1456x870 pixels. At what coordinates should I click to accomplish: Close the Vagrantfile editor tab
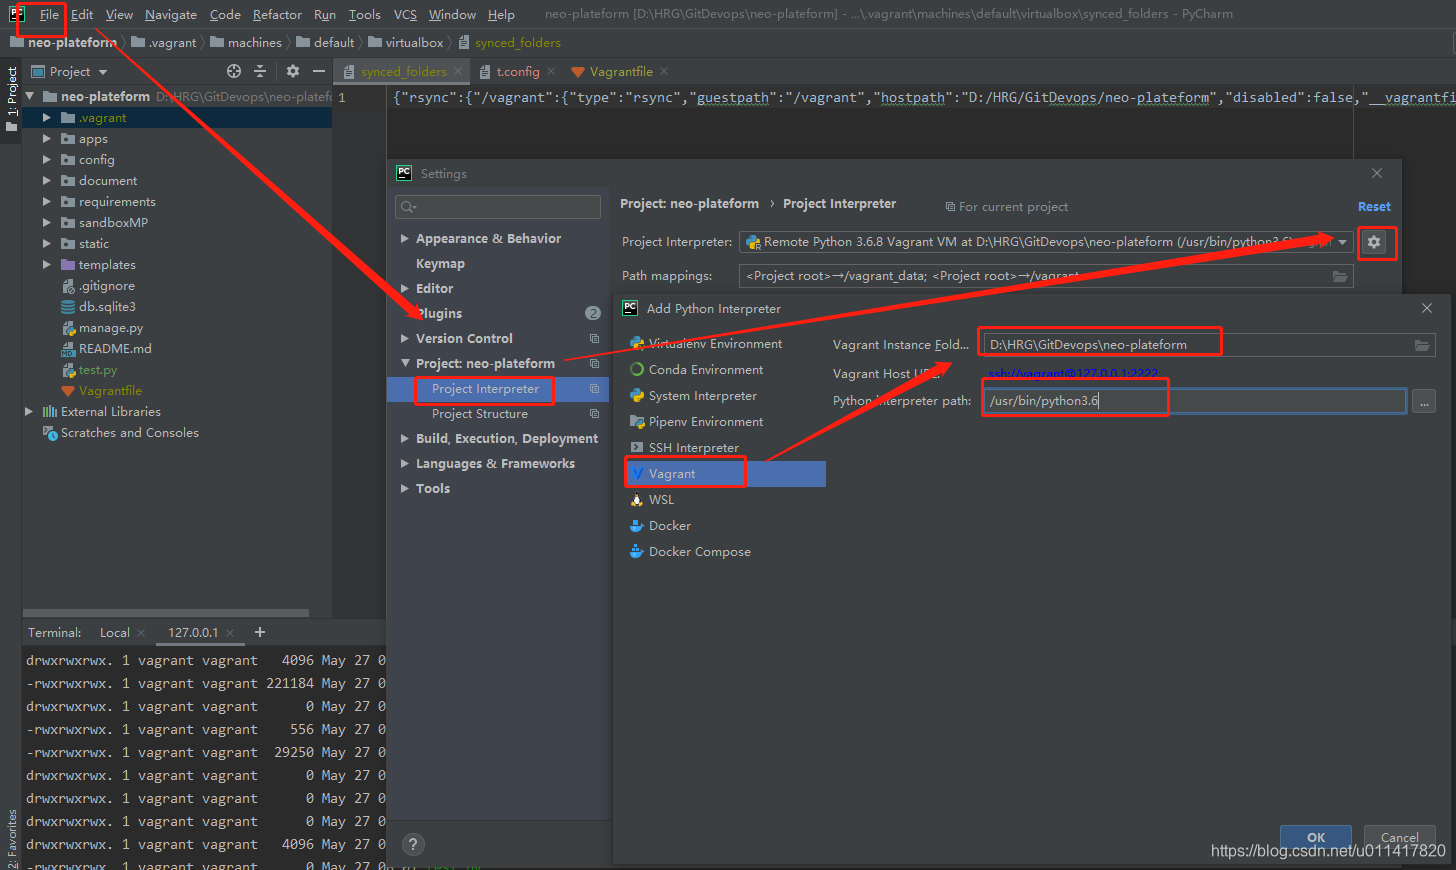tap(664, 71)
